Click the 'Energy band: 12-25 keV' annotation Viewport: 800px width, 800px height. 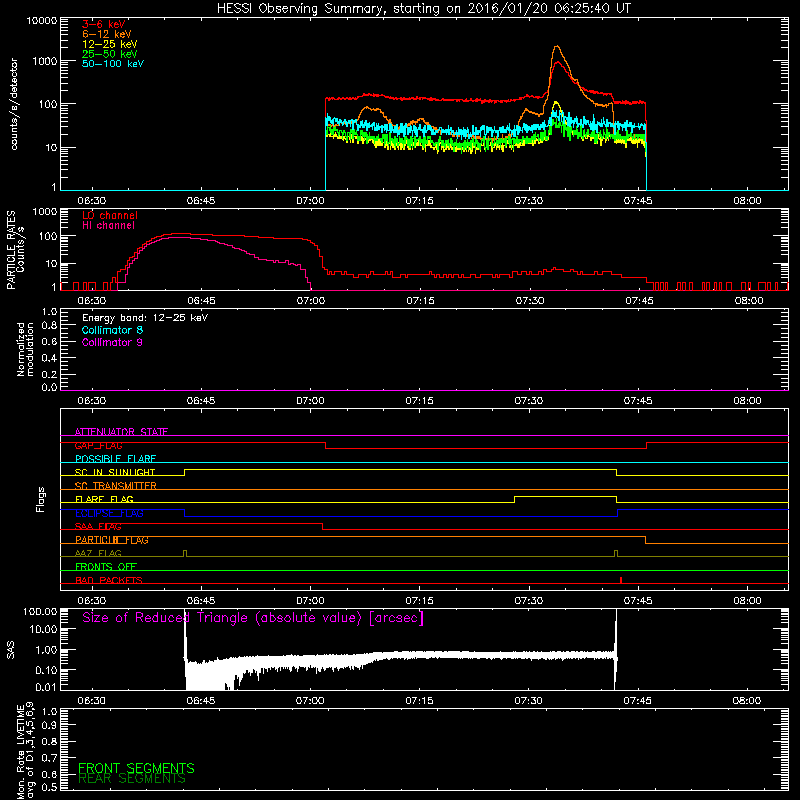click(145, 318)
